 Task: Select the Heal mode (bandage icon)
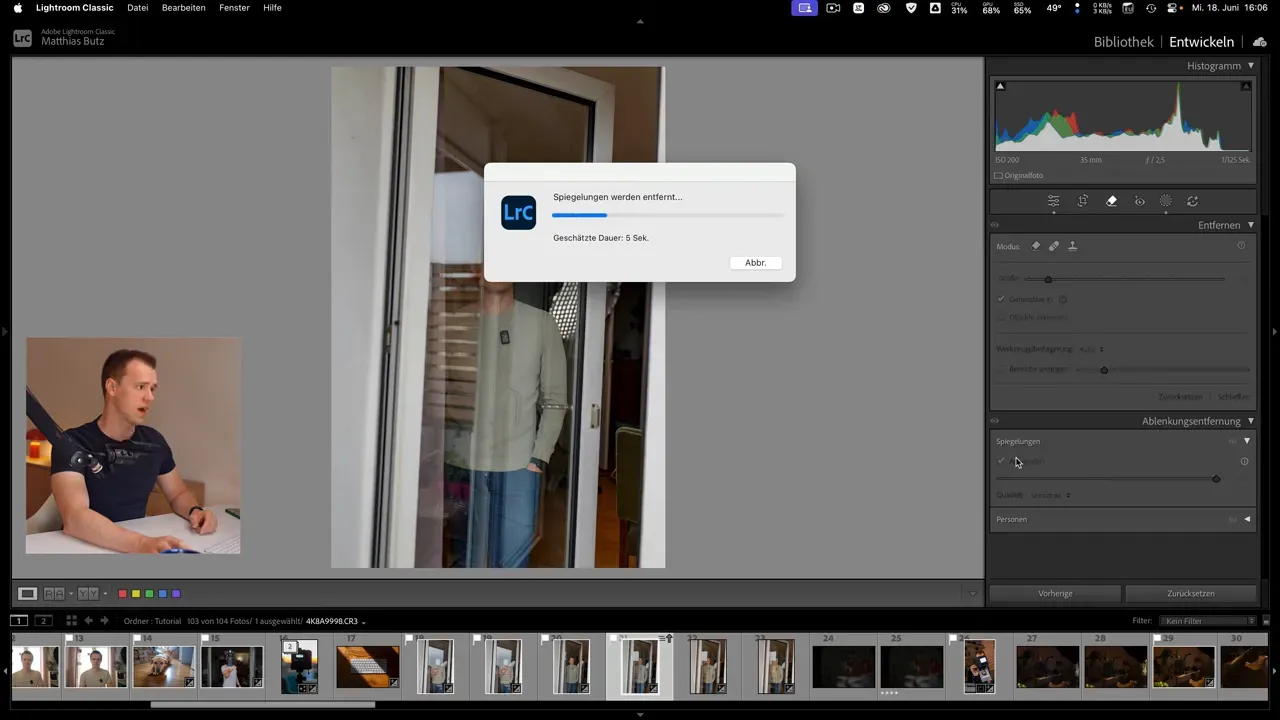pos(1053,246)
